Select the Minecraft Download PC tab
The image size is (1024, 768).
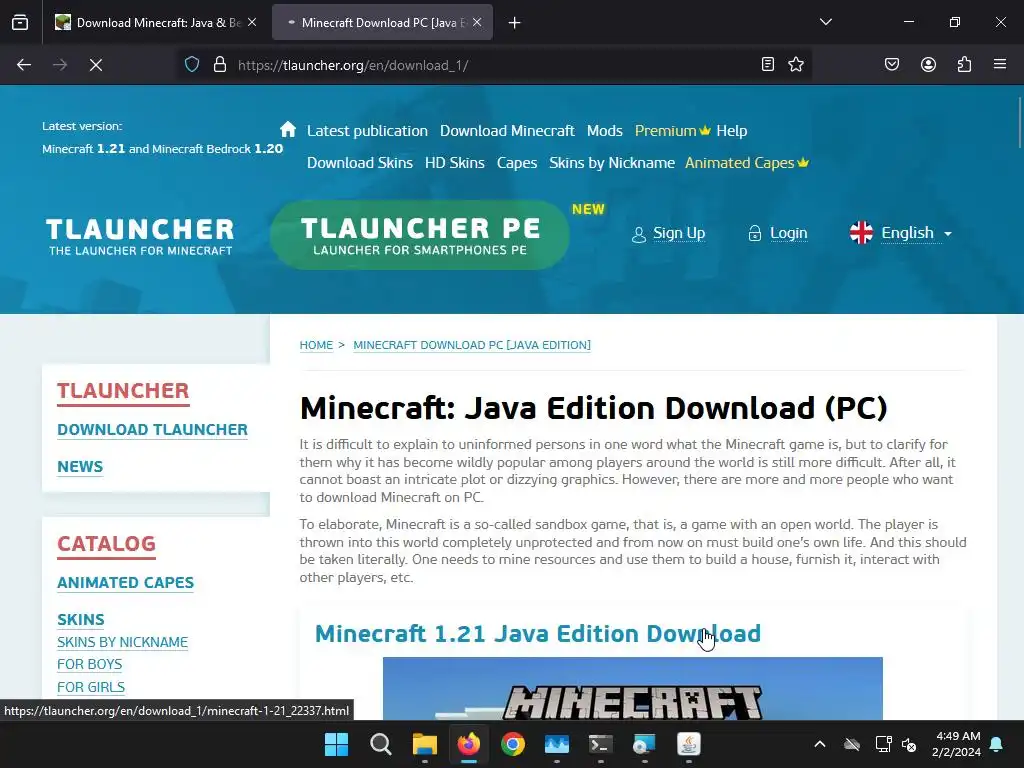pos(382,22)
